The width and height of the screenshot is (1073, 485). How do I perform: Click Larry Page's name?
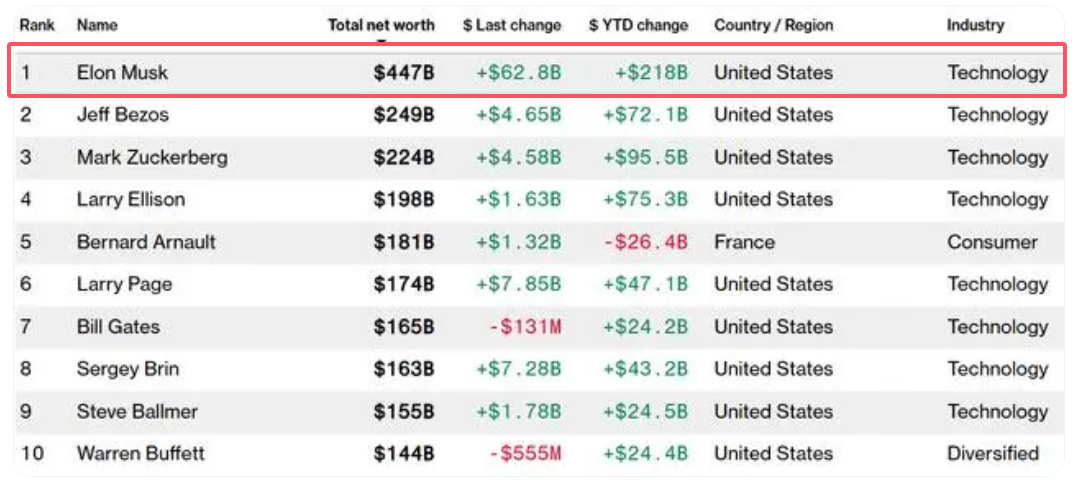124,284
